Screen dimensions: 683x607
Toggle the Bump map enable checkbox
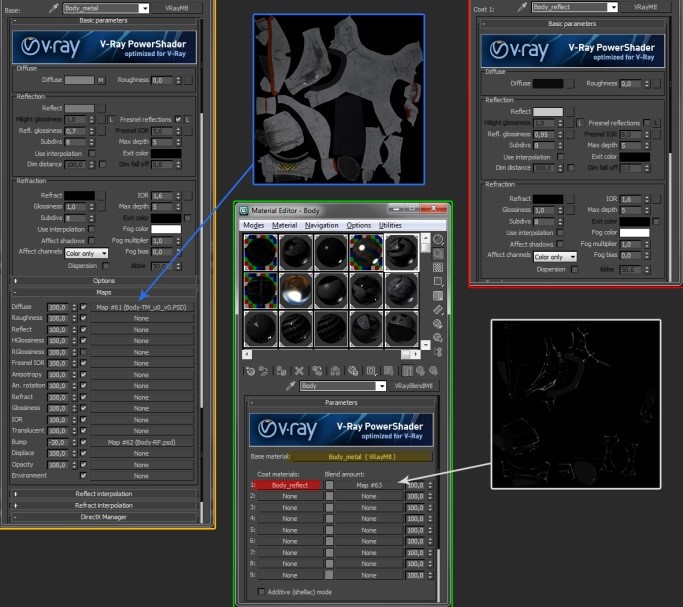click(x=84, y=442)
